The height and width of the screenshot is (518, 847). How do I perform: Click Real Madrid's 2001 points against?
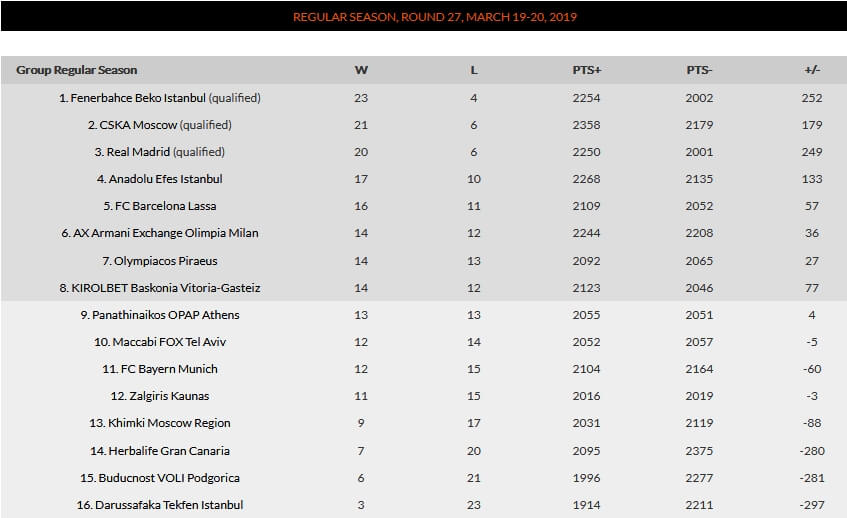click(x=700, y=152)
